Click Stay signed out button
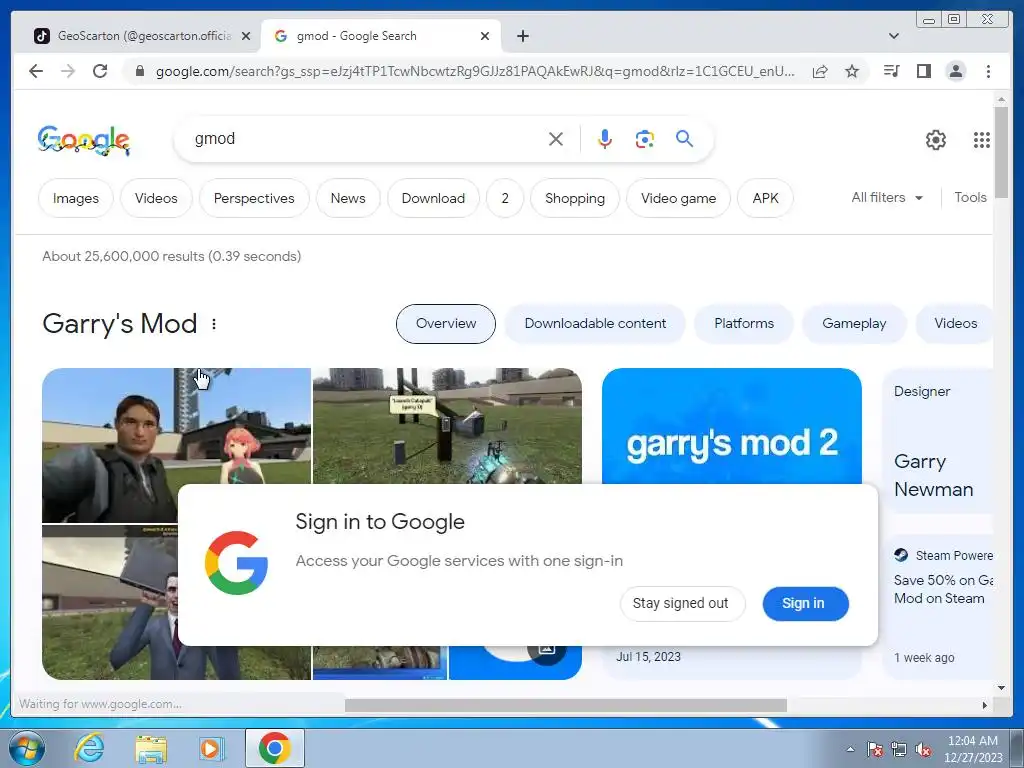 coord(680,603)
